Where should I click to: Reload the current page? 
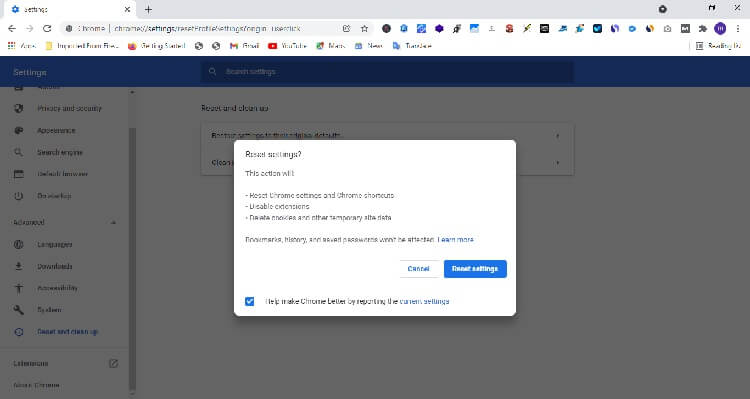click(47, 29)
